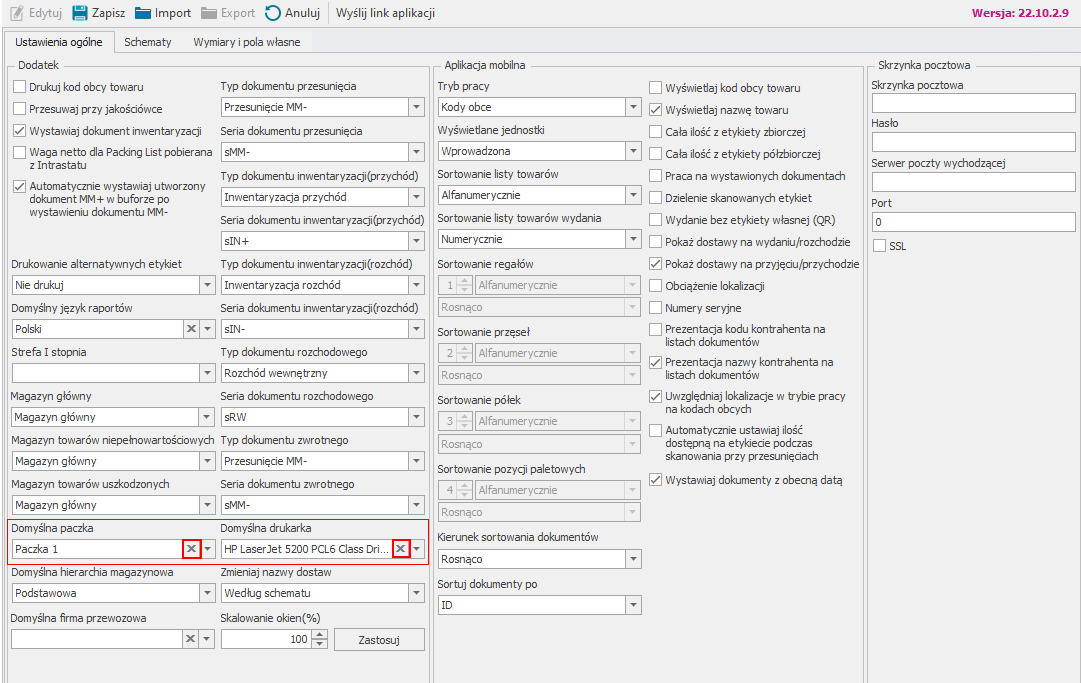This screenshot has height=683, width=1081.
Task: Clear Domyślna firma przewozowa with X icon
Action: [x=190, y=638]
